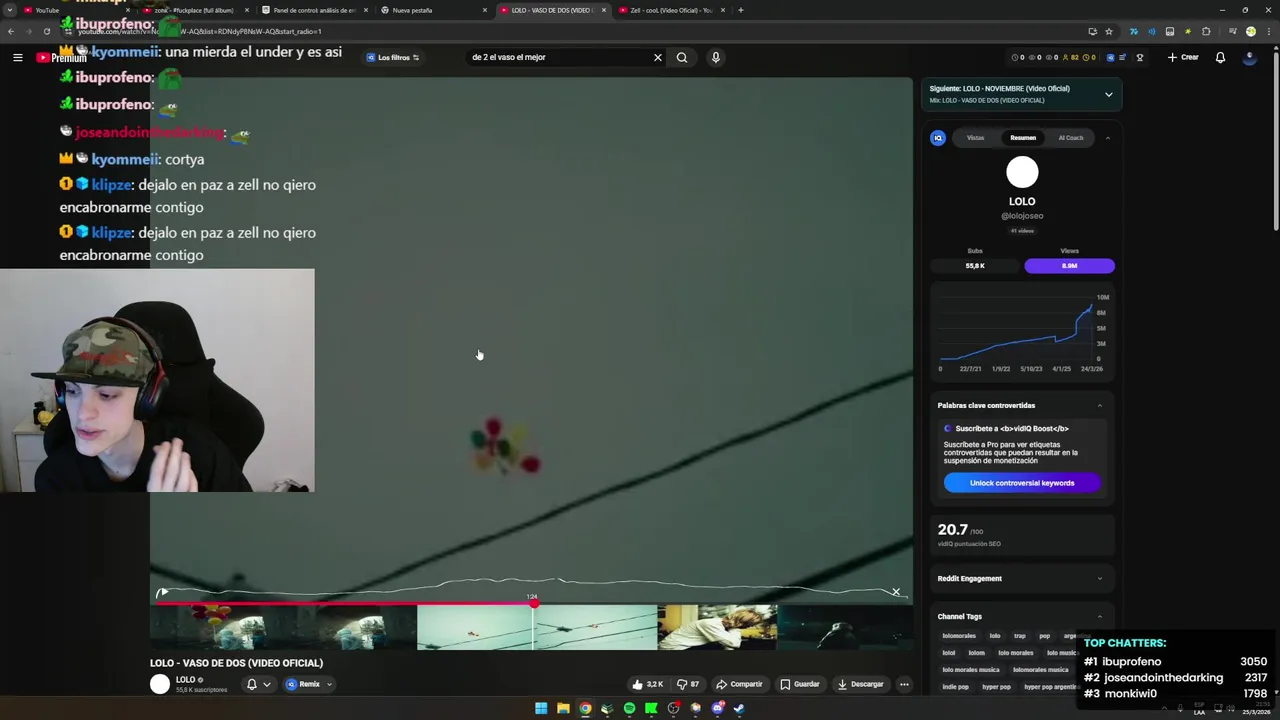This screenshot has width=1280, height=720.
Task: Click the search magnifier button
Action: 682,57
